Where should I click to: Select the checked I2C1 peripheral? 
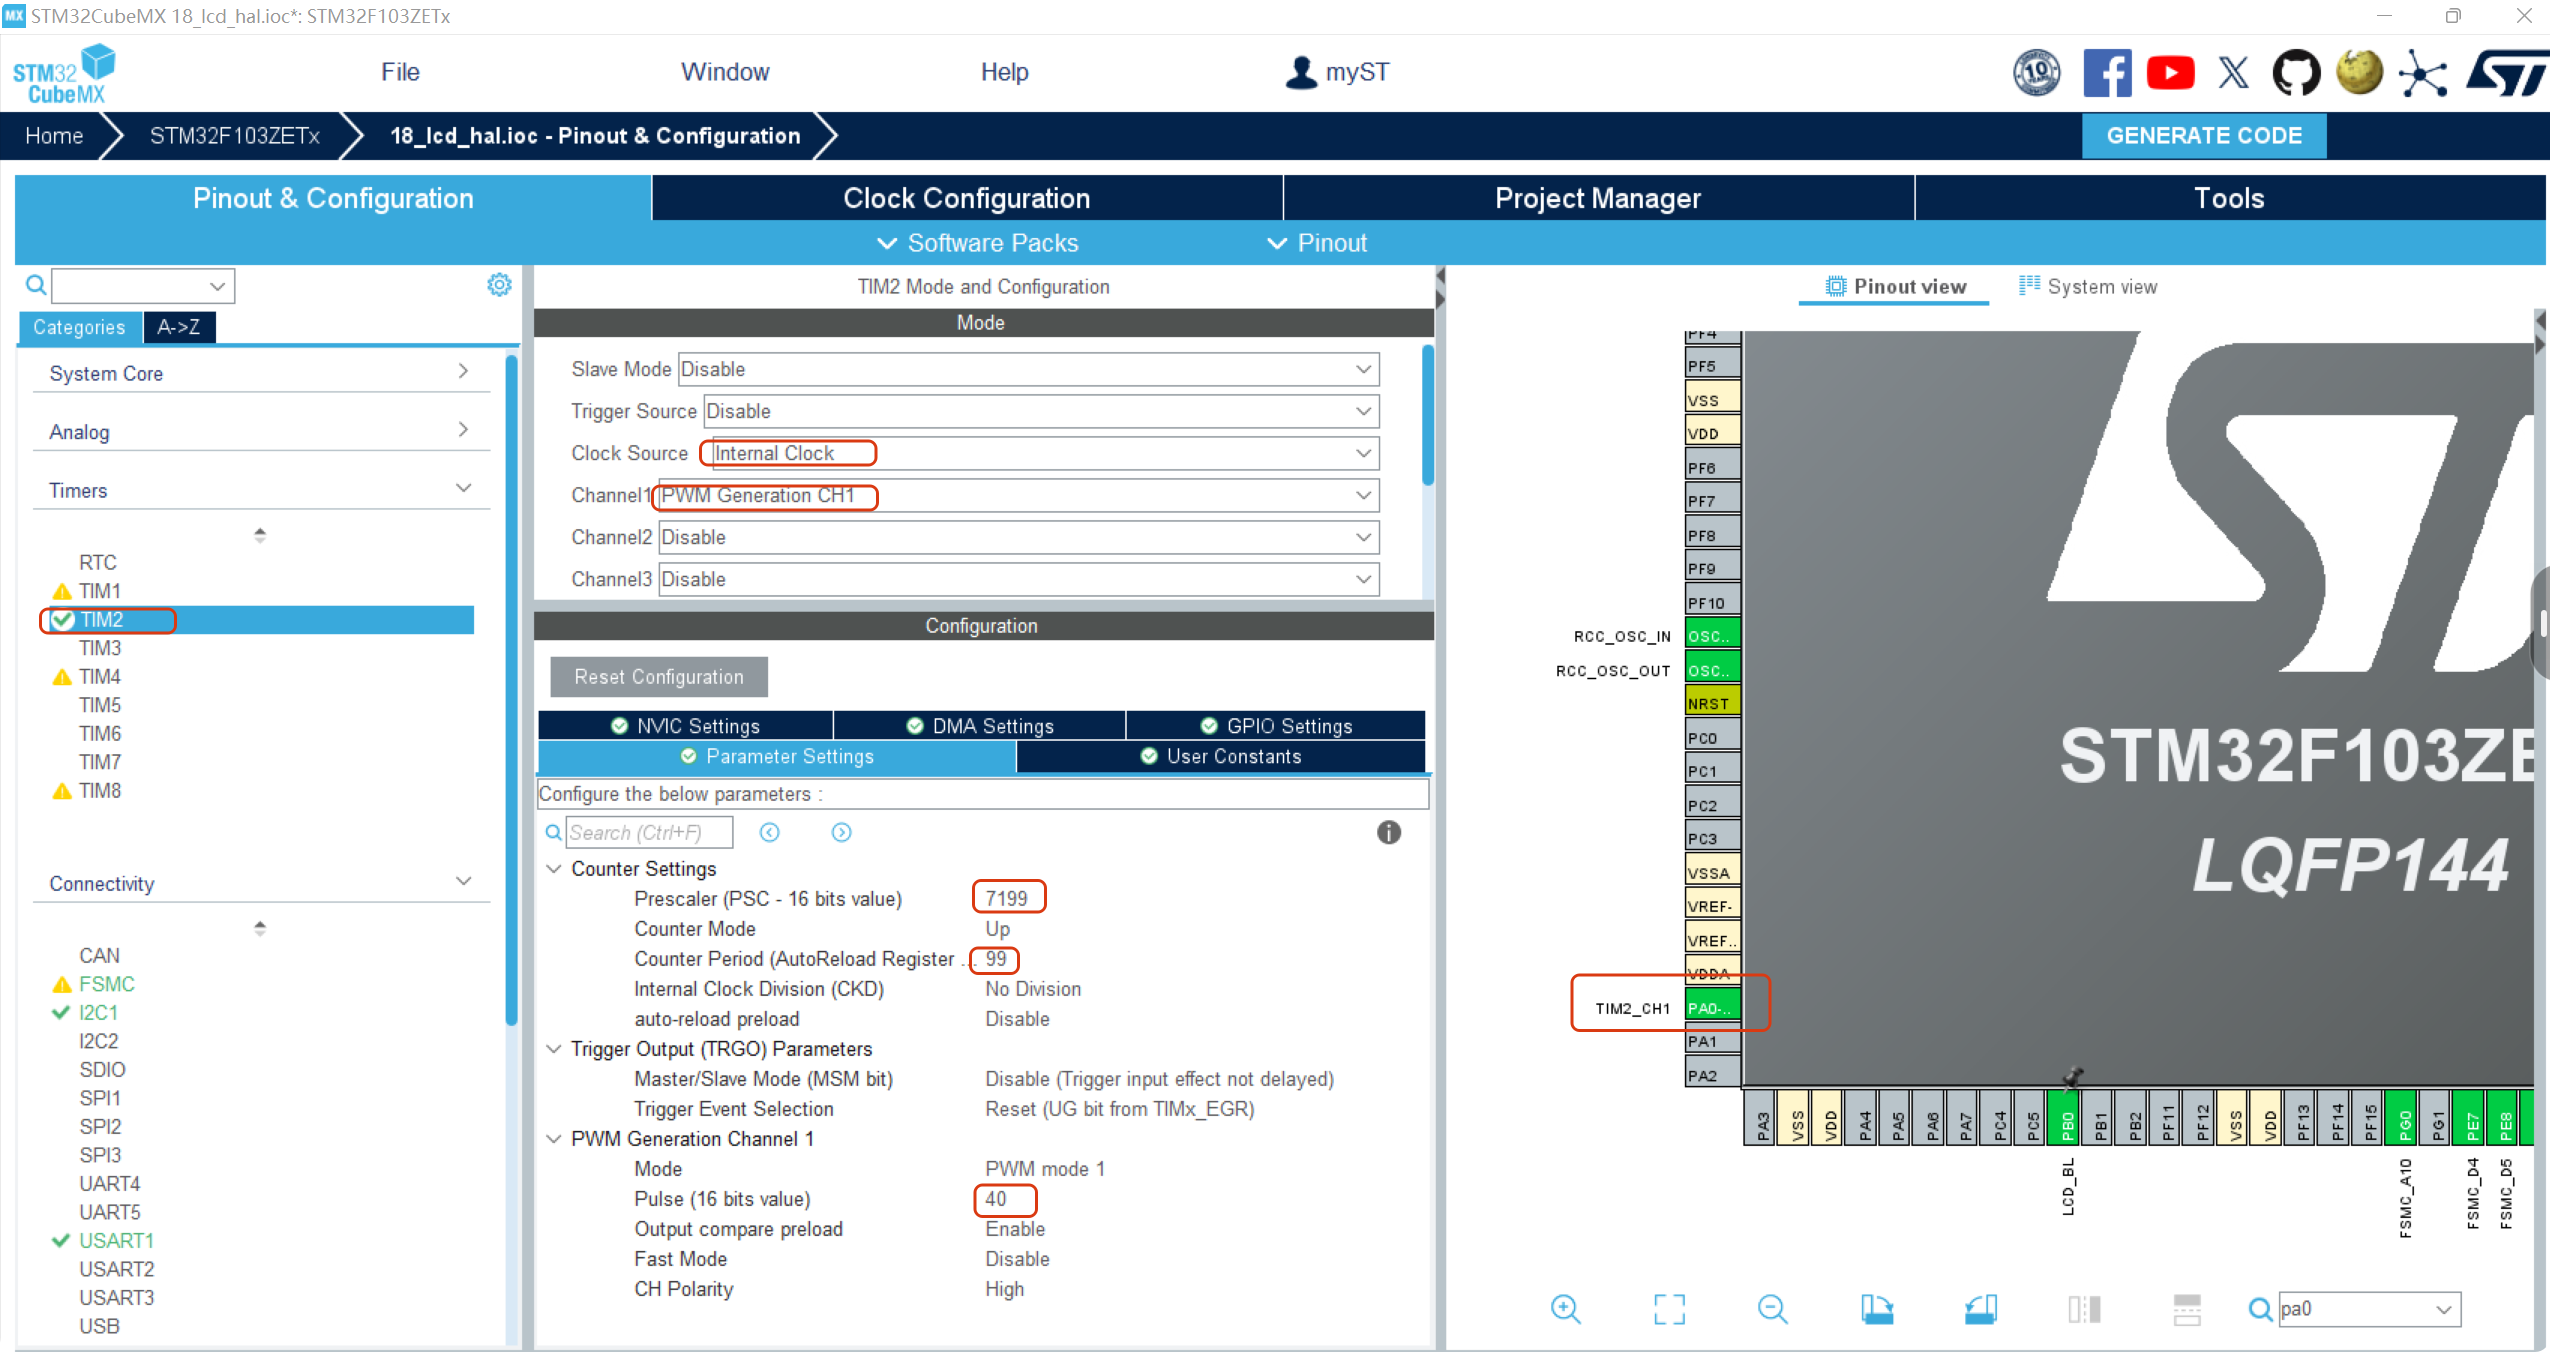coord(98,1012)
